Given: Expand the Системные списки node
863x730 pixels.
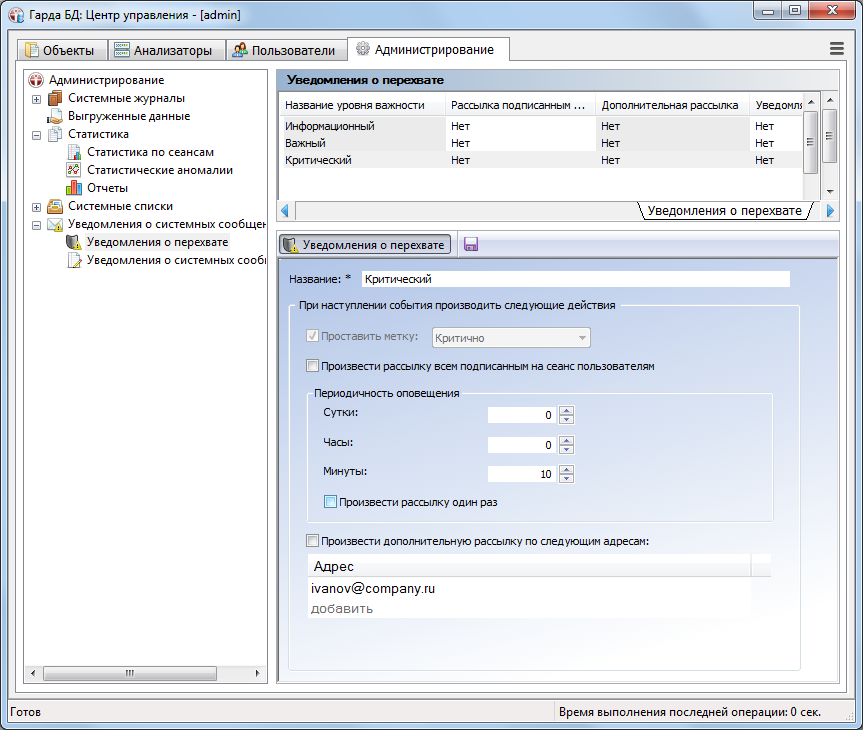Looking at the screenshot, I should [x=36, y=208].
